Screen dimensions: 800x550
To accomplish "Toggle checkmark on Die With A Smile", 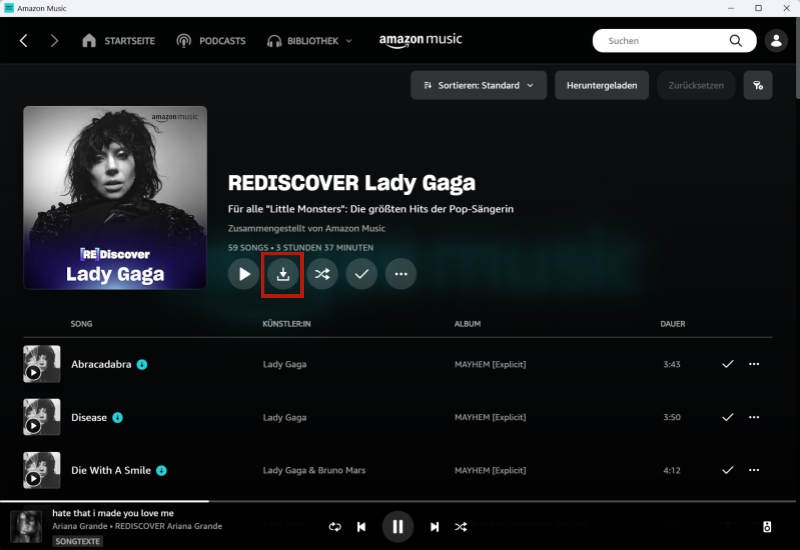I will 728,470.
